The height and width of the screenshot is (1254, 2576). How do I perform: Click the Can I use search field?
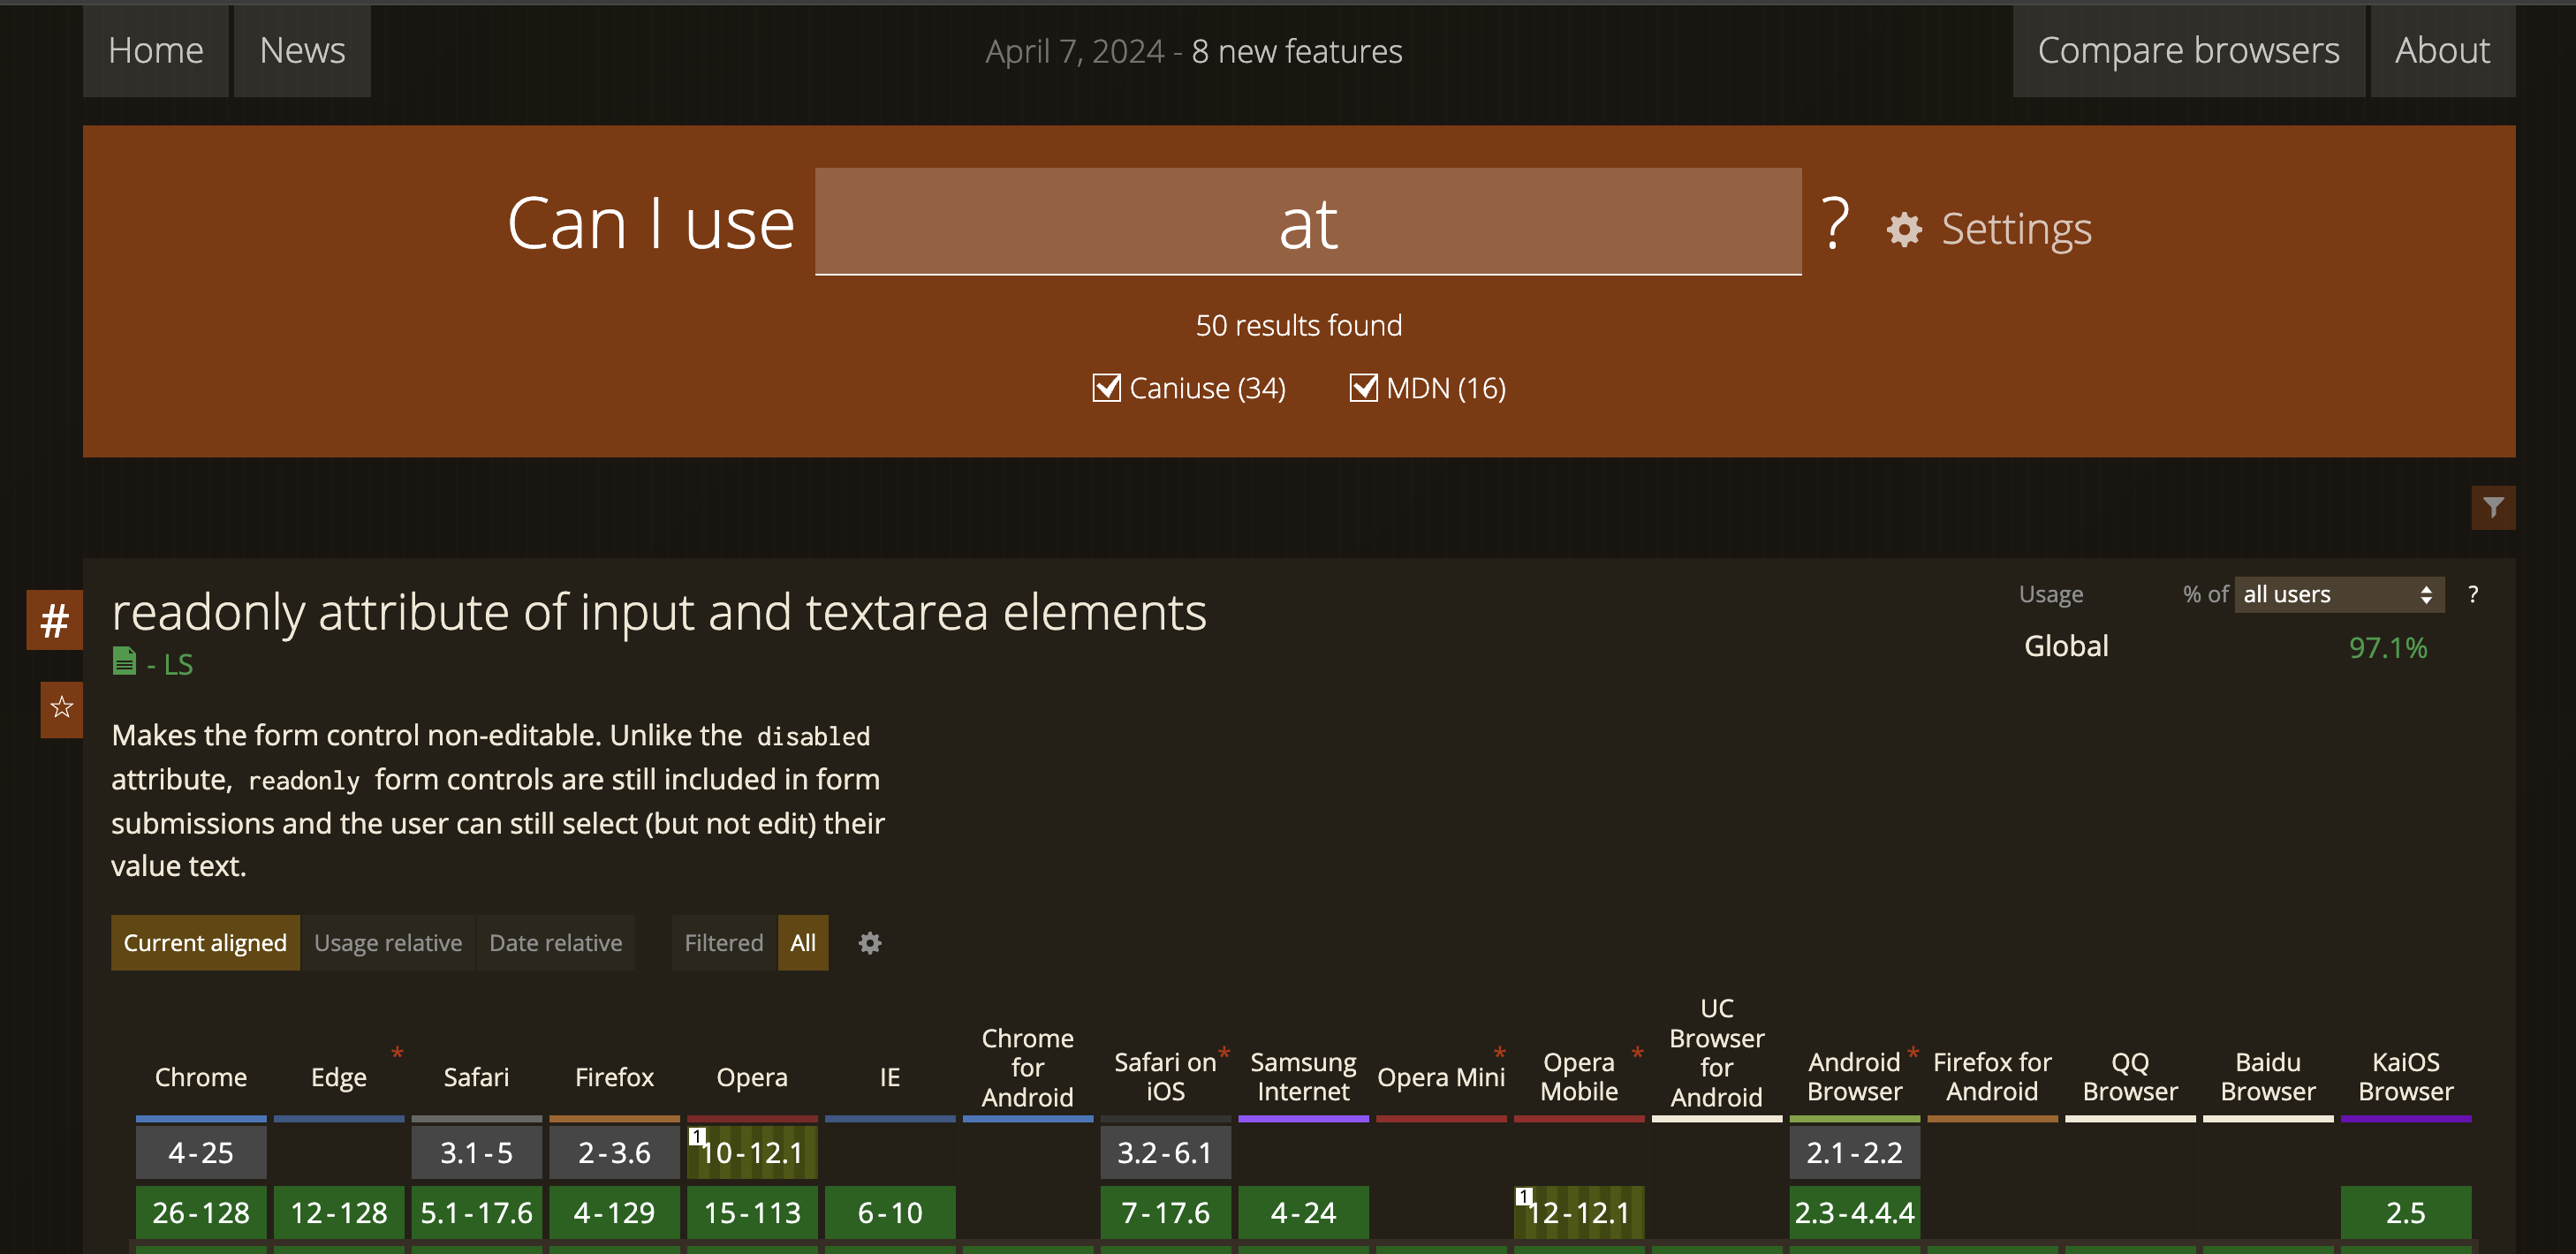[x=1307, y=222]
